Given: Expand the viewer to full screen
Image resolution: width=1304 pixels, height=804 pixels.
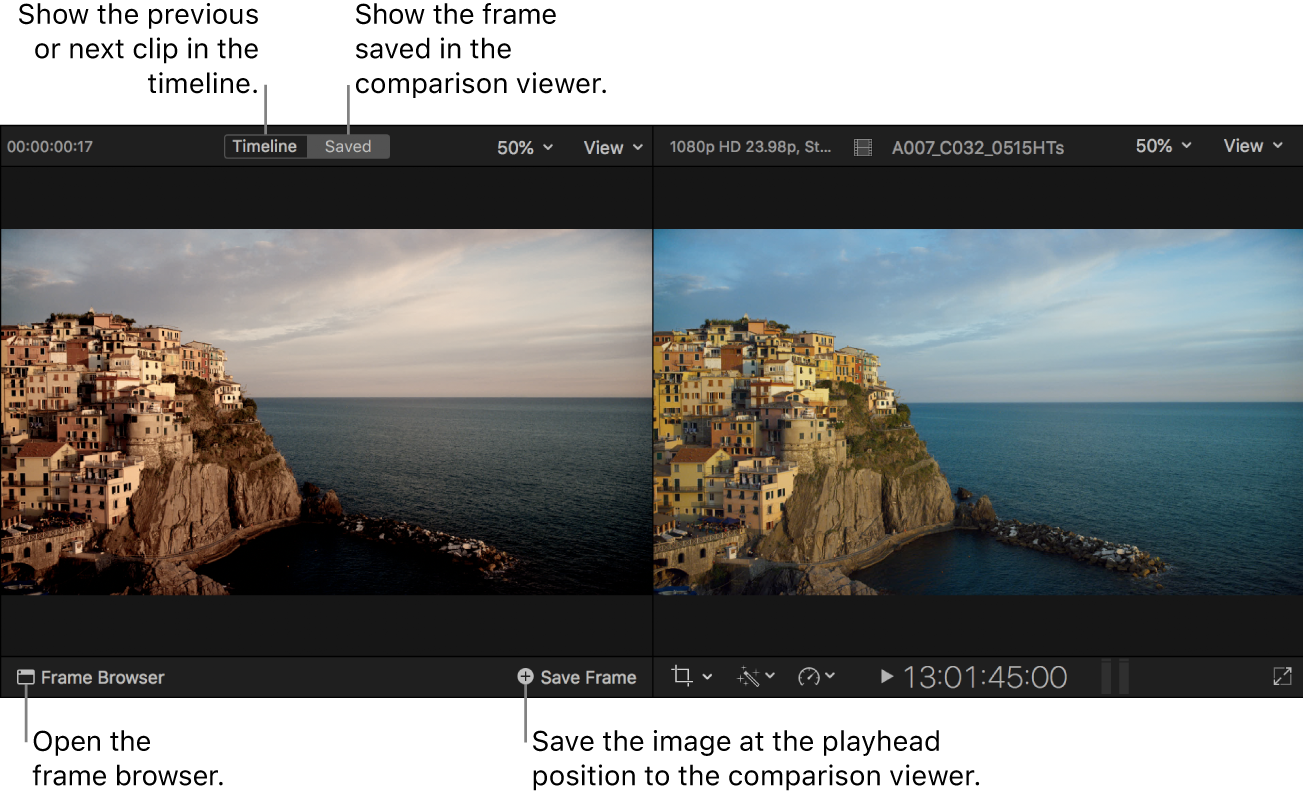Looking at the screenshot, I should [x=1282, y=677].
